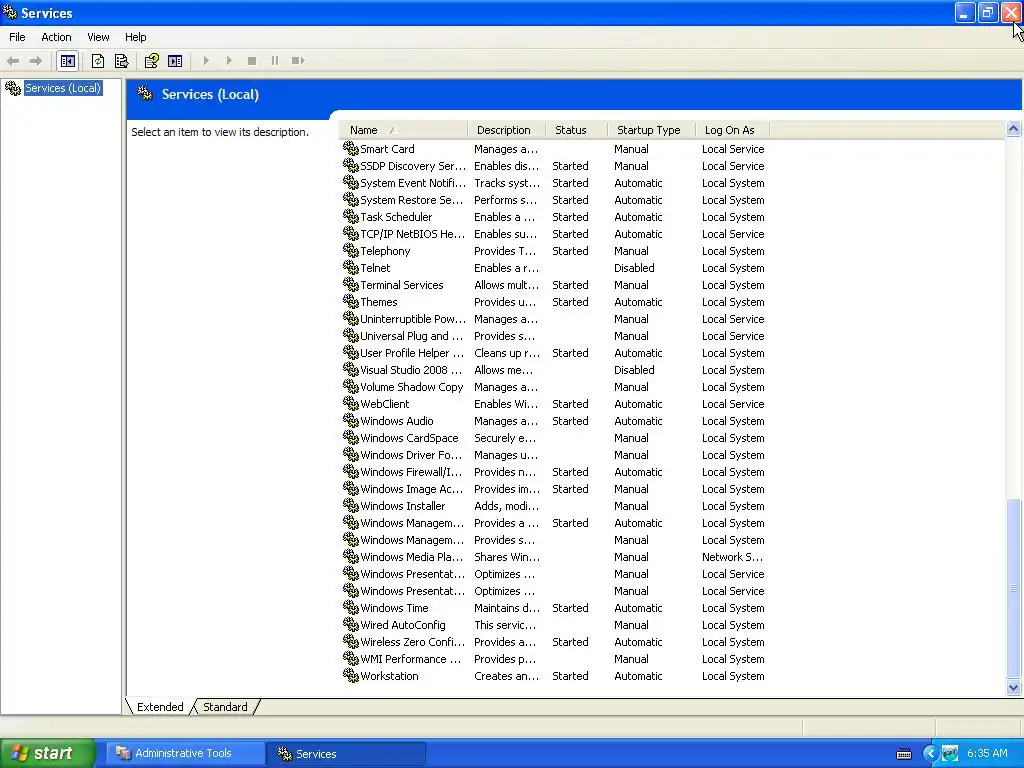Open the Help toolbar icon
This screenshot has height=768, width=1024.
(152, 61)
